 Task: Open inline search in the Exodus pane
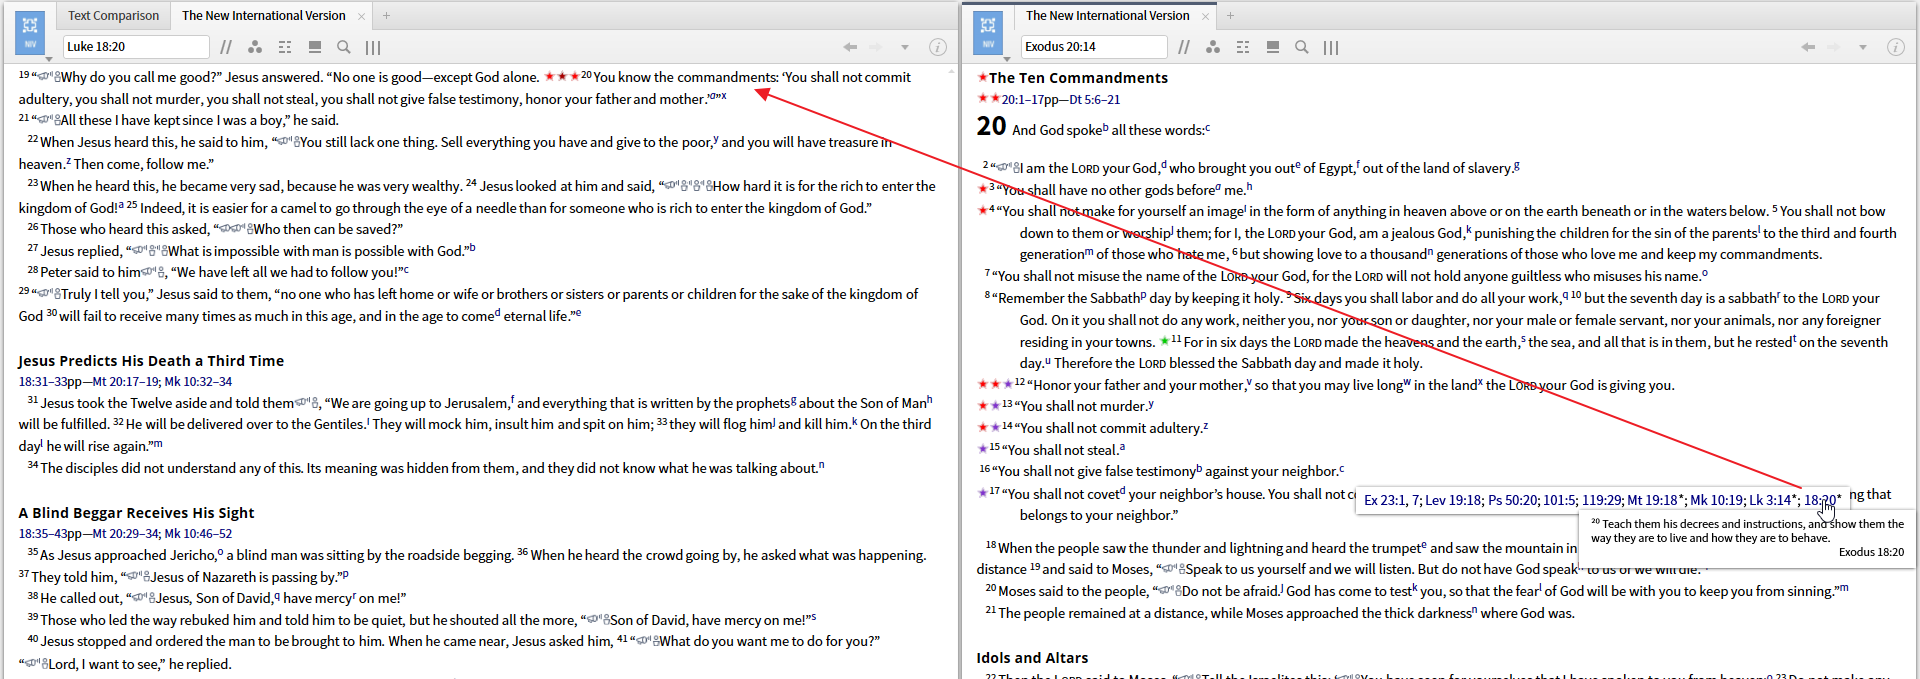pyautogui.click(x=1302, y=47)
